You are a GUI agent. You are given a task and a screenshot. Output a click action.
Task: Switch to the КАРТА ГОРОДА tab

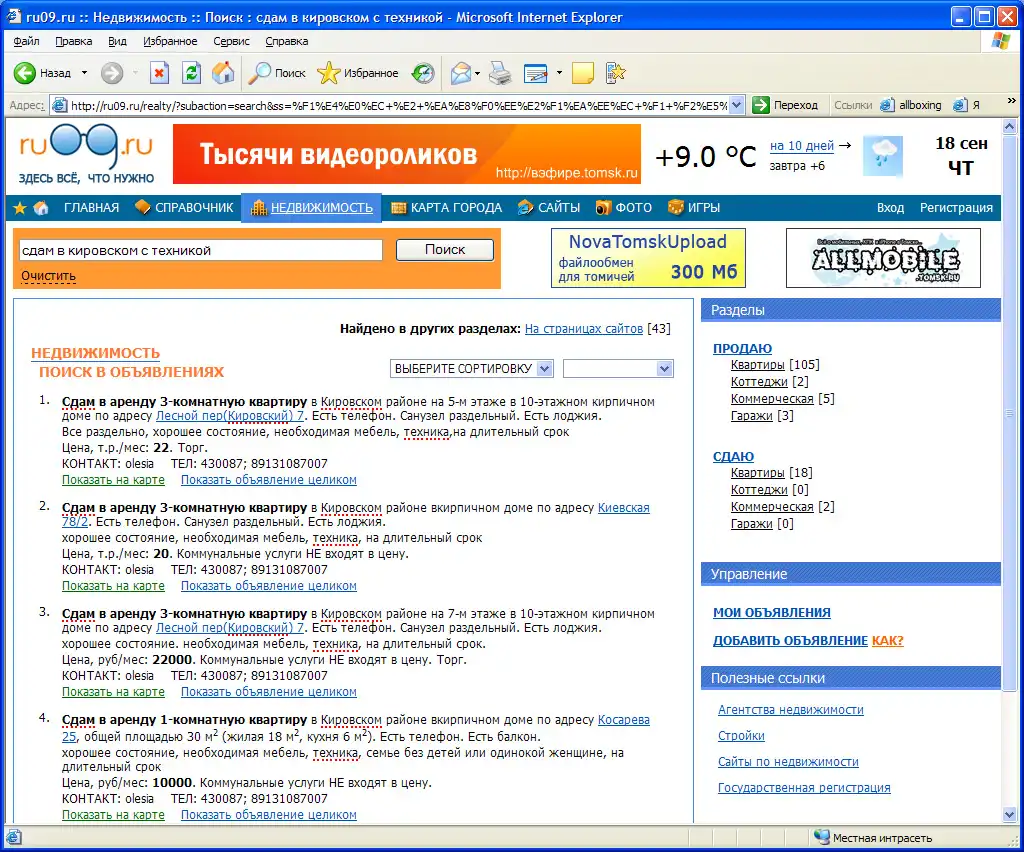pos(446,208)
